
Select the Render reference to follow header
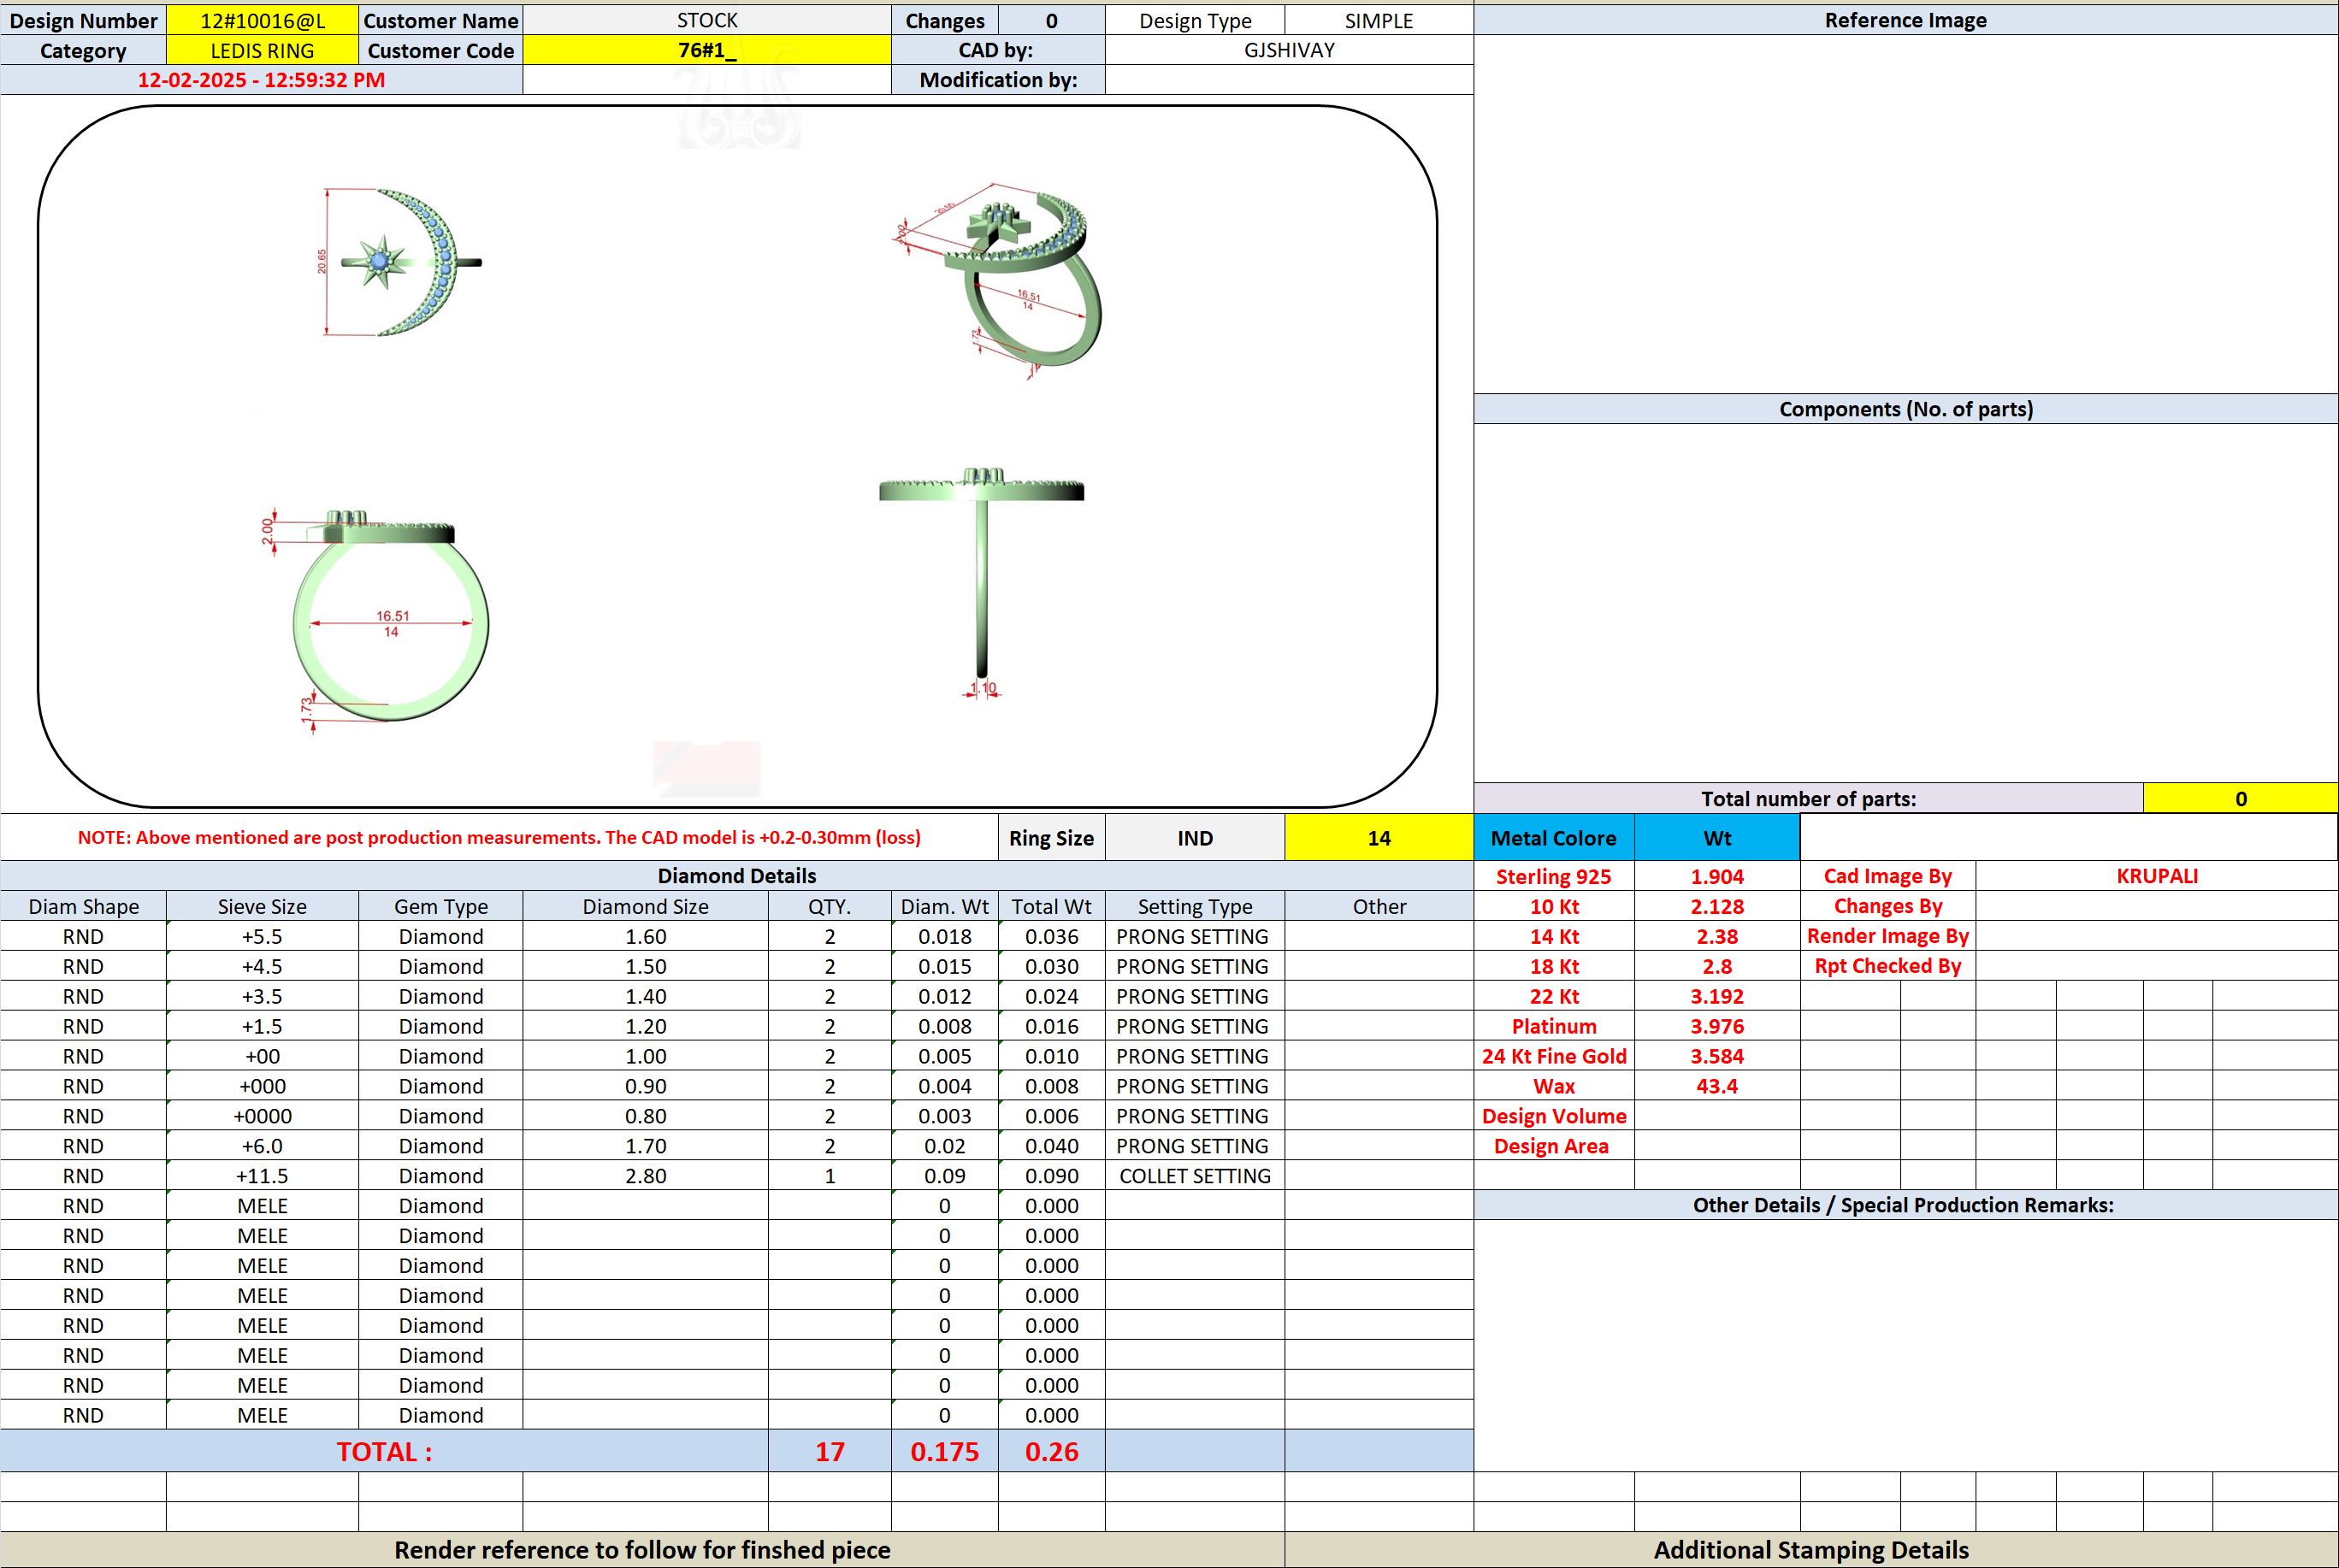[x=642, y=1550]
